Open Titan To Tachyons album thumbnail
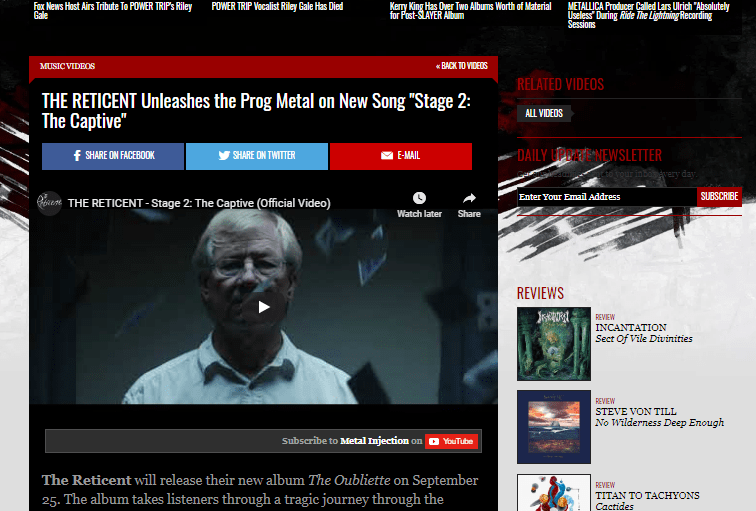 [x=554, y=492]
